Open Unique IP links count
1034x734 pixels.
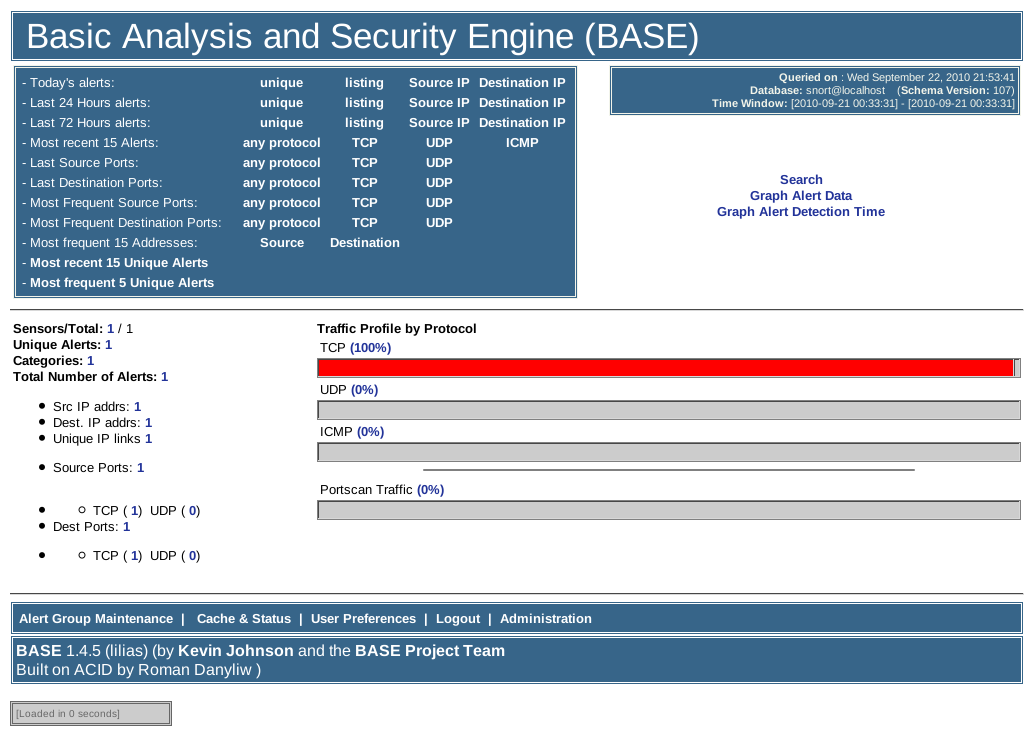[148, 439]
